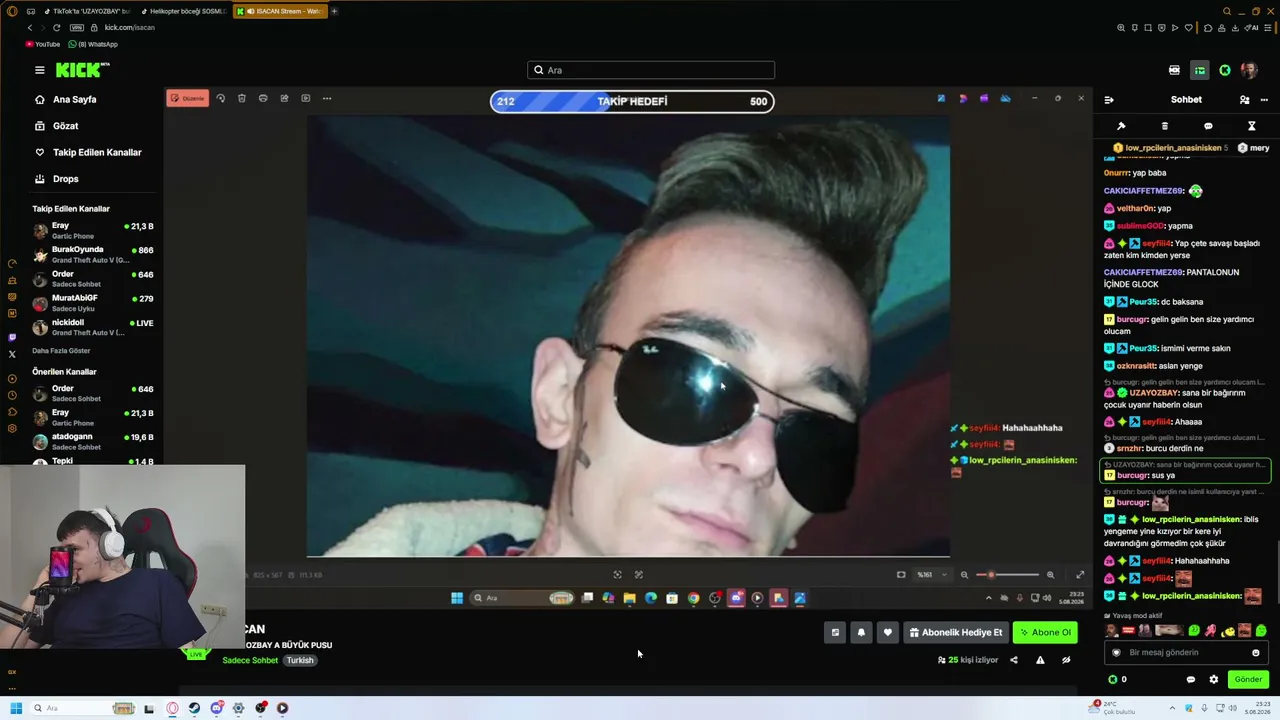Open the zoom percentage dropdown %161
This screenshot has width=1280, height=720.
tap(931, 575)
